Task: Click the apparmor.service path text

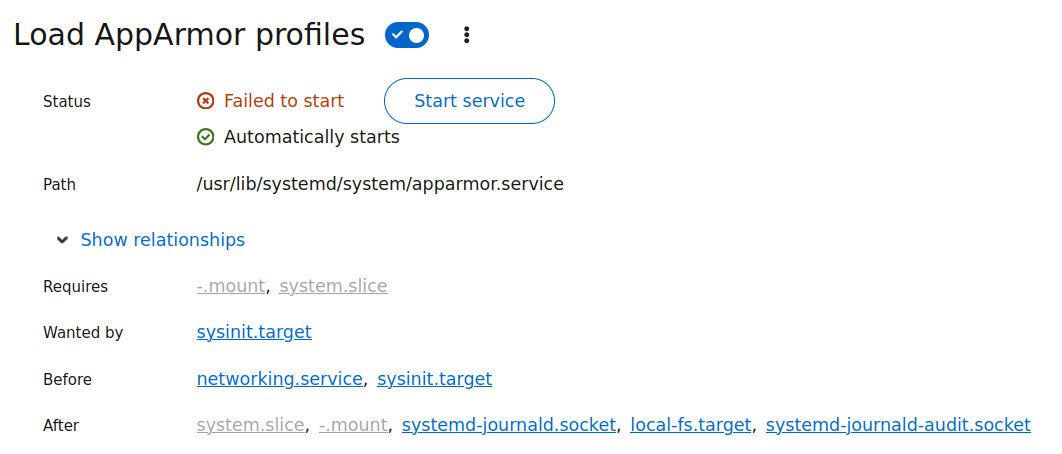Action: (x=380, y=184)
